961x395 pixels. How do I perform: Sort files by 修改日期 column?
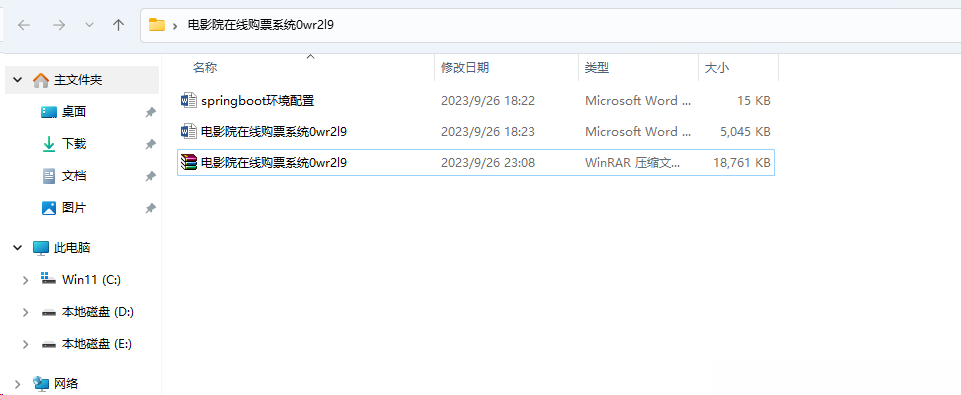pyautogui.click(x=465, y=67)
